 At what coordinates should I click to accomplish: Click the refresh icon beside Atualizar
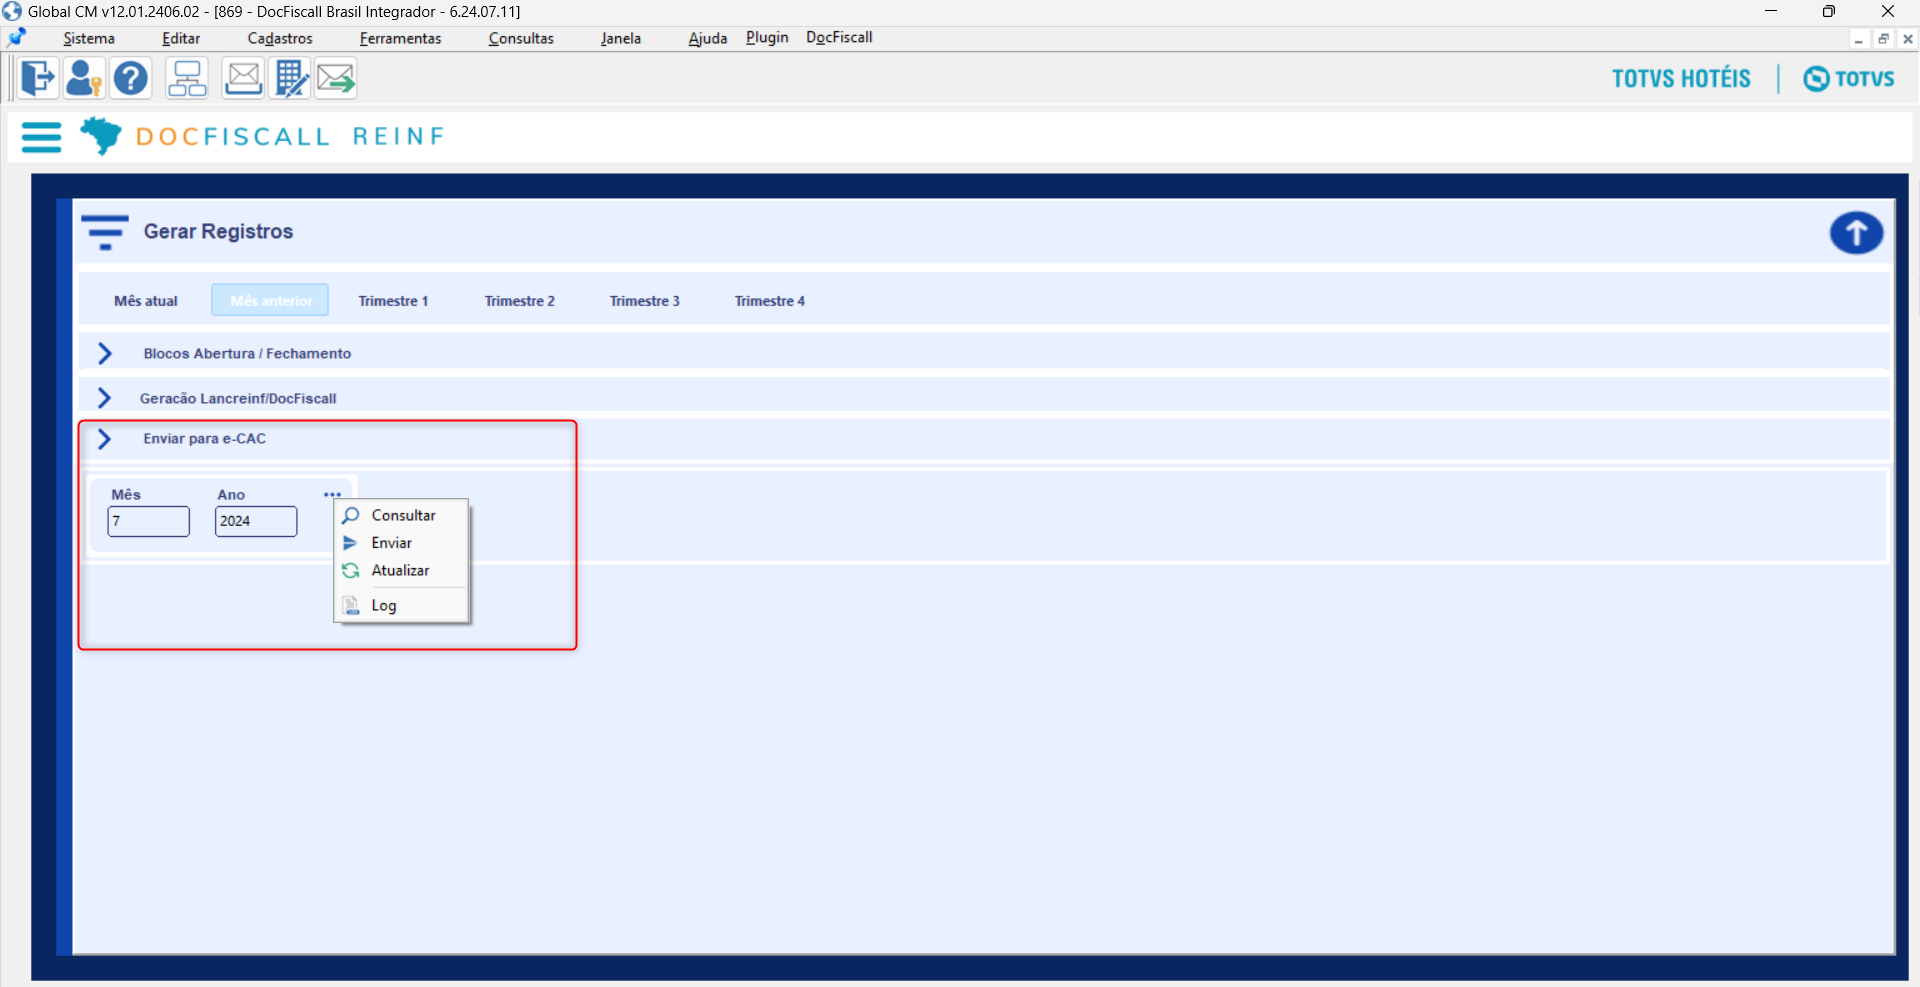point(351,571)
